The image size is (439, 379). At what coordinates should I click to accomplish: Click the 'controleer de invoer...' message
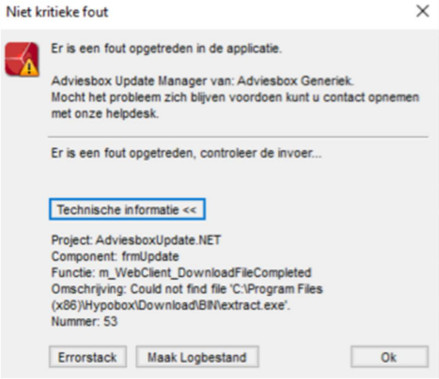[261, 153]
